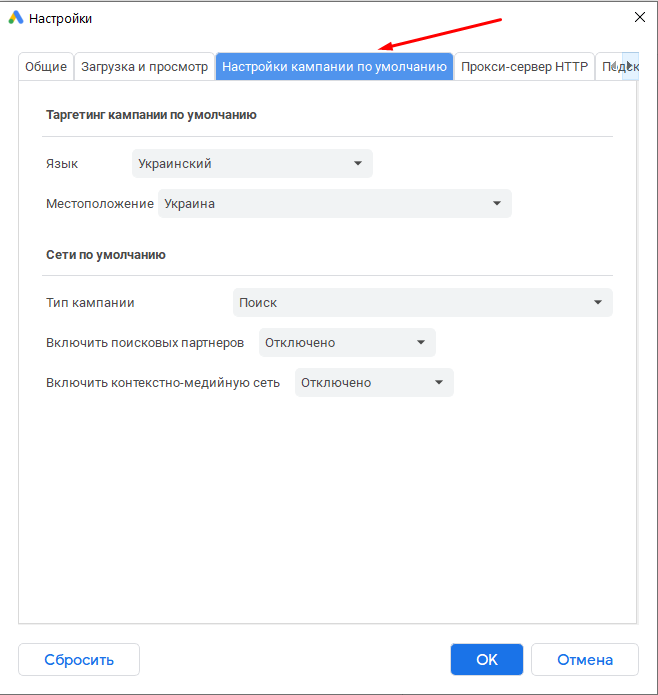Image resolution: width=658 pixels, height=695 pixels.
Task: Close the Настройки dialog window
Action: point(639,17)
